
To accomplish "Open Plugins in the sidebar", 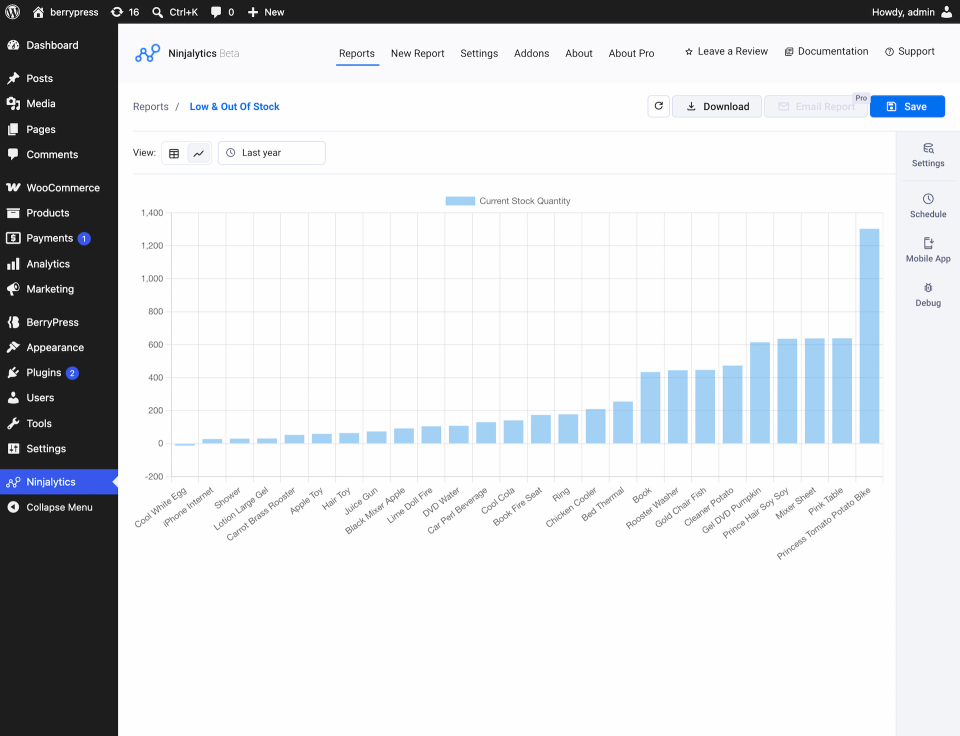I will pos(59,372).
